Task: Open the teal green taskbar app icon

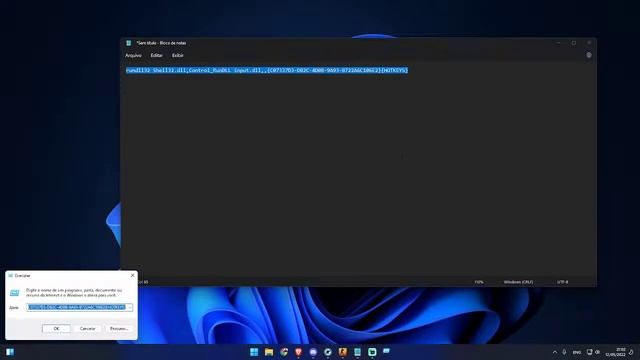Action: click(372, 352)
